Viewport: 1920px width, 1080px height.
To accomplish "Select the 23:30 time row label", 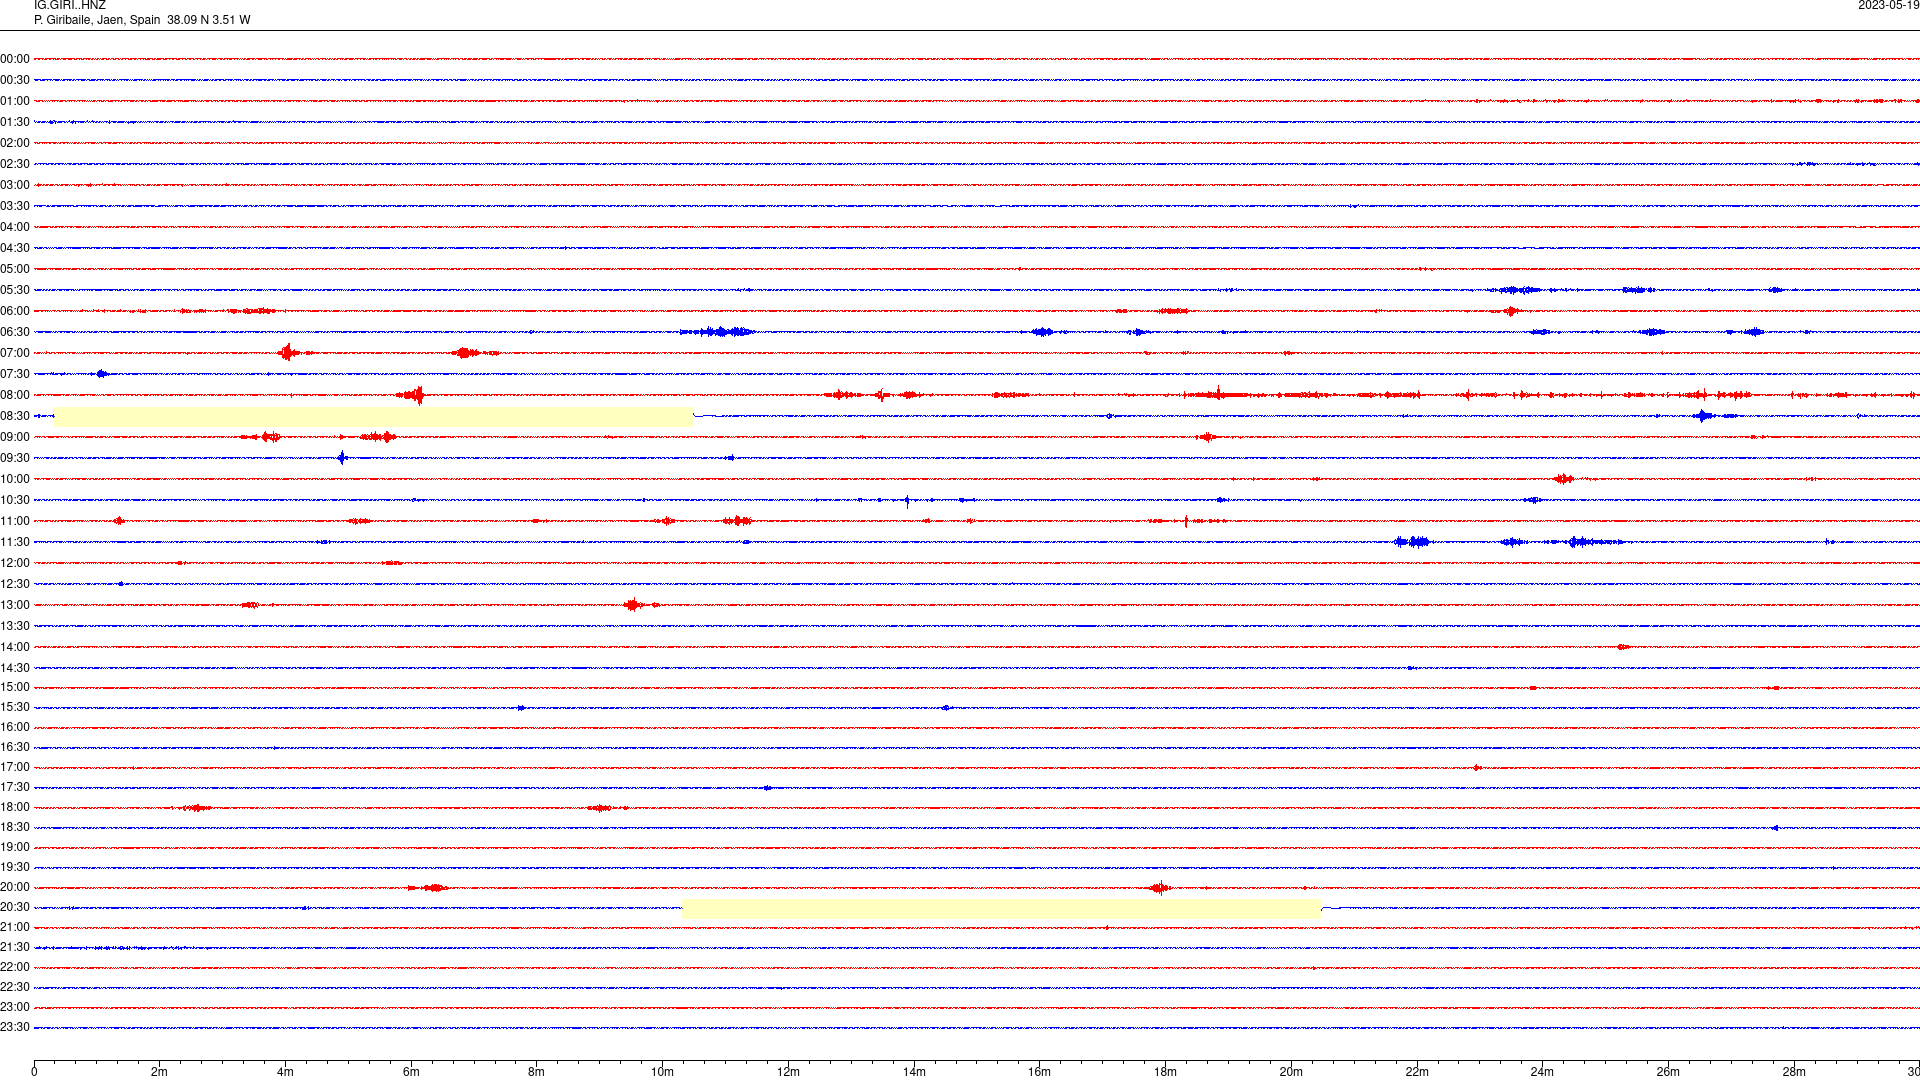I will (15, 1027).
